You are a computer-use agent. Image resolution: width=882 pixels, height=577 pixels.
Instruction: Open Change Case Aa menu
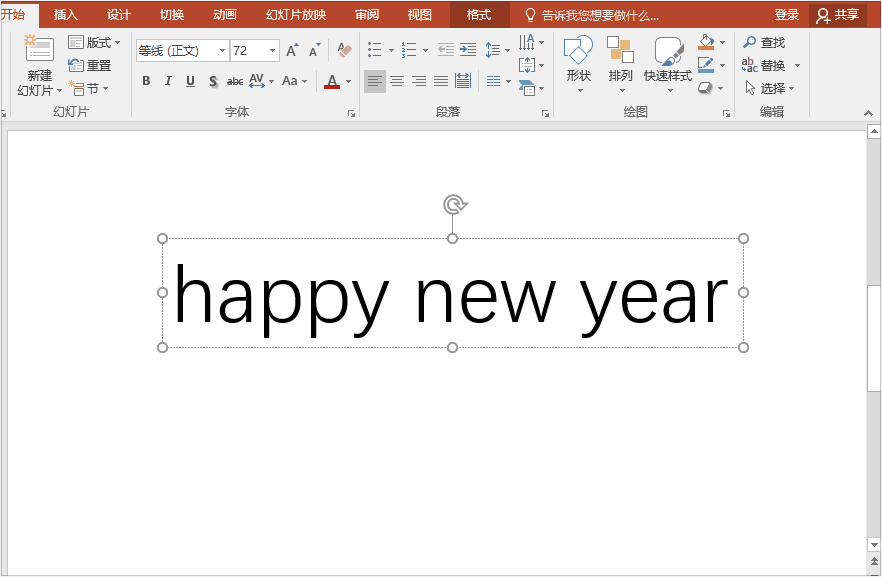coord(295,81)
